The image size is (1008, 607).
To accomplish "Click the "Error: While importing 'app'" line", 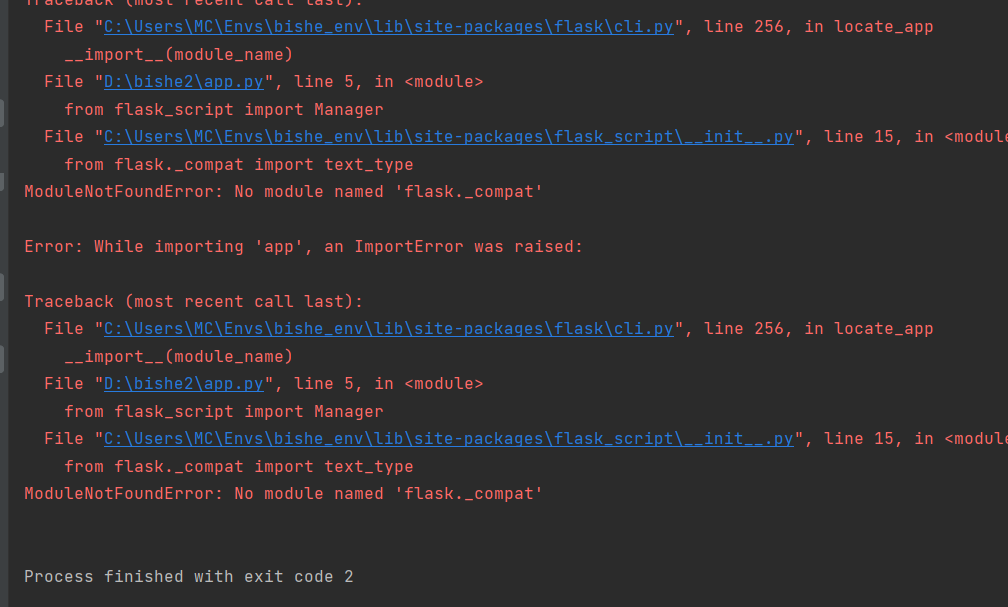I will tap(303, 247).
